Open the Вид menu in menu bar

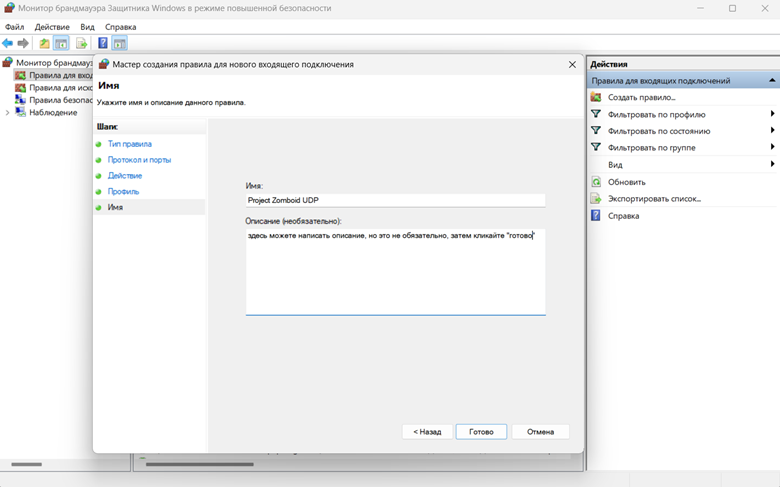click(x=87, y=27)
